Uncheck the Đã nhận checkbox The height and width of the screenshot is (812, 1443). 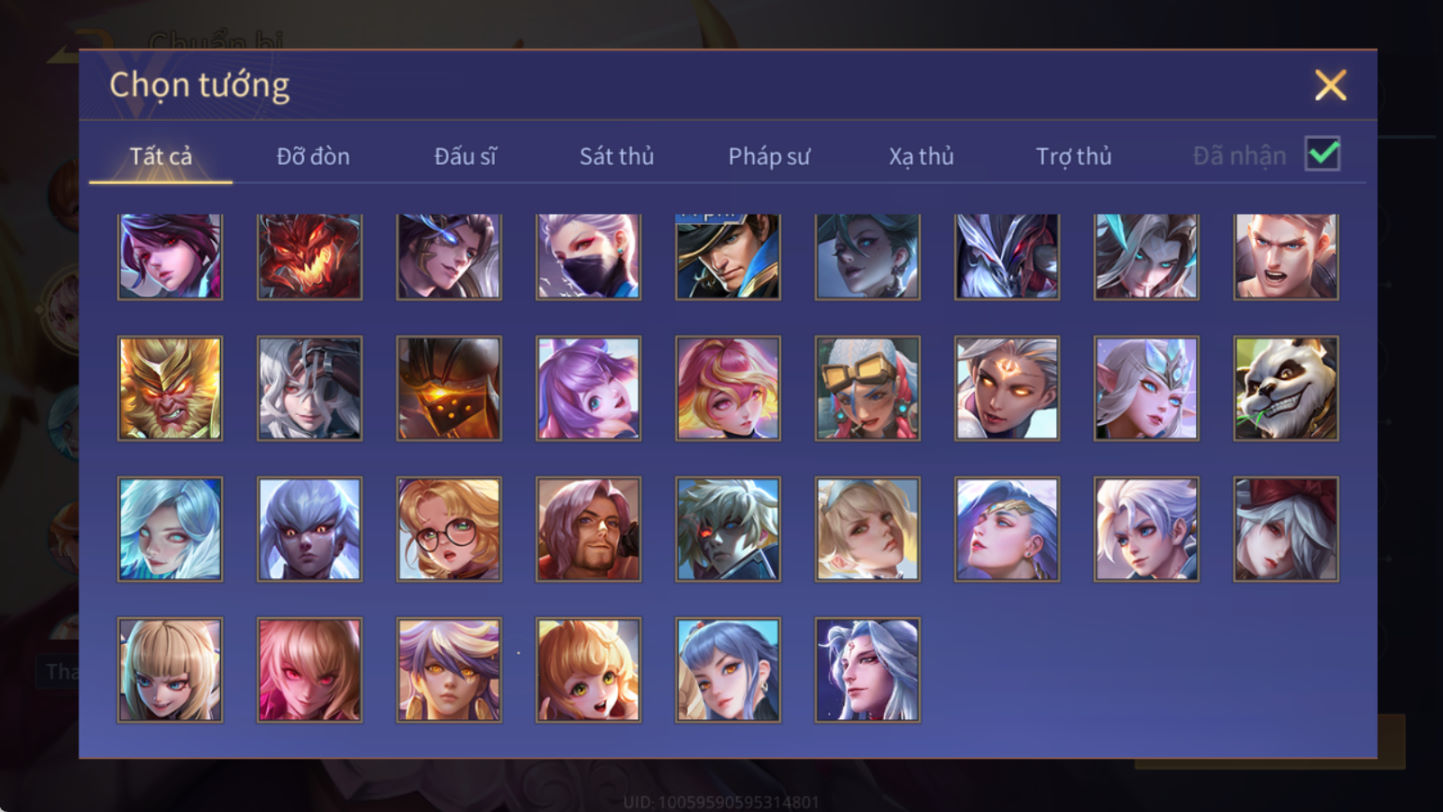tap(1323, 154)
